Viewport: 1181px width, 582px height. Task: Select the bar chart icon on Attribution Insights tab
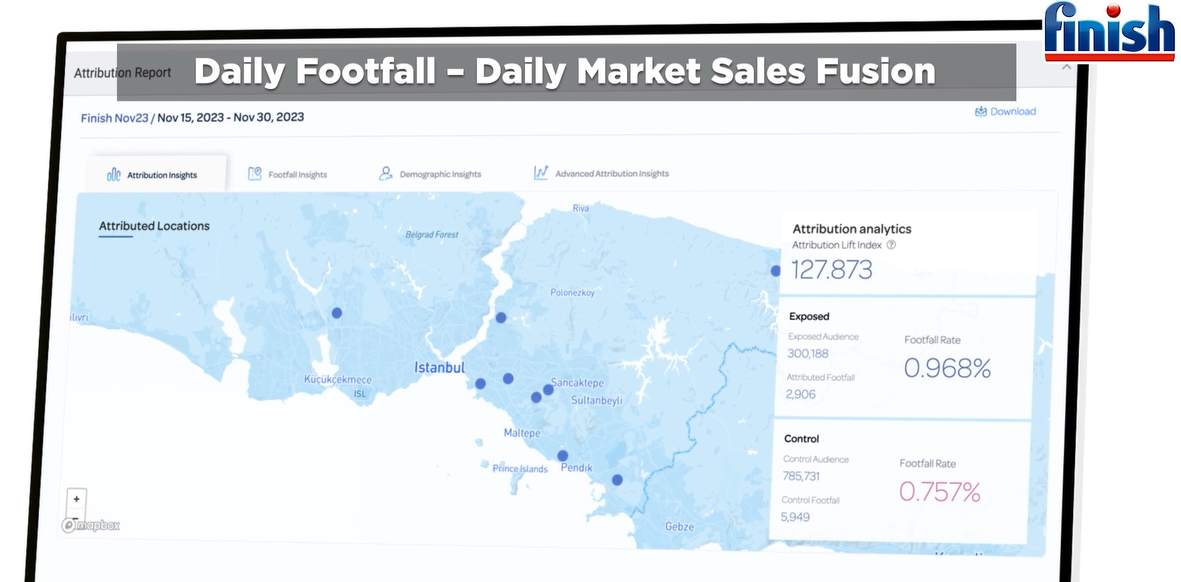(x=115, y=173)
